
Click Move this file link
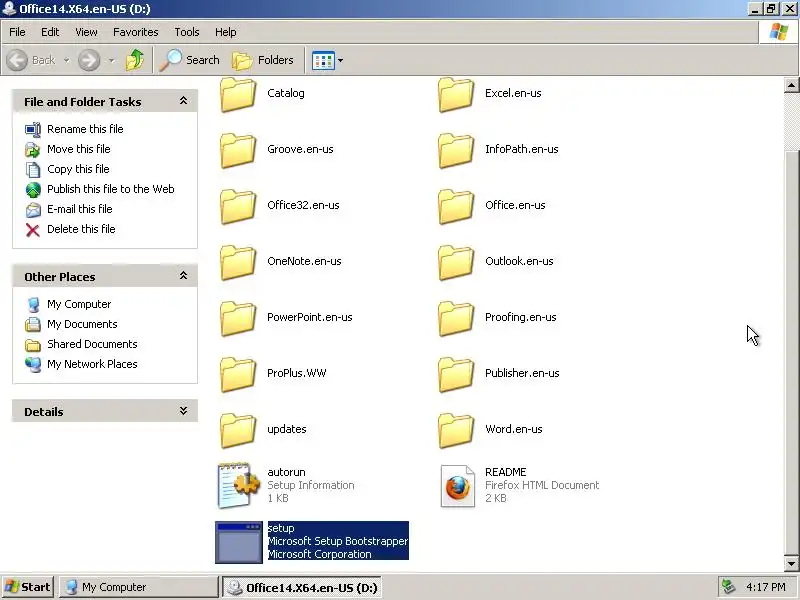pyautogui.click(x=79, y=149)
